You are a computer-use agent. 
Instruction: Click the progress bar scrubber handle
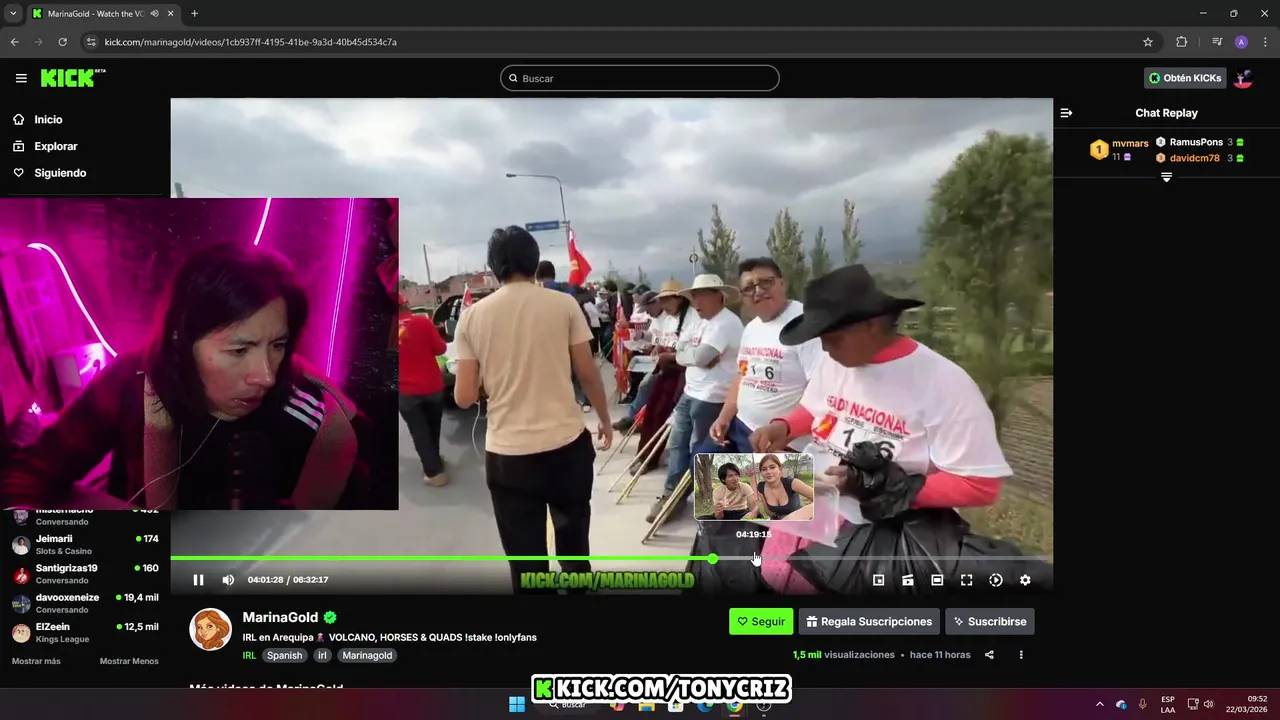click(712, 558)
